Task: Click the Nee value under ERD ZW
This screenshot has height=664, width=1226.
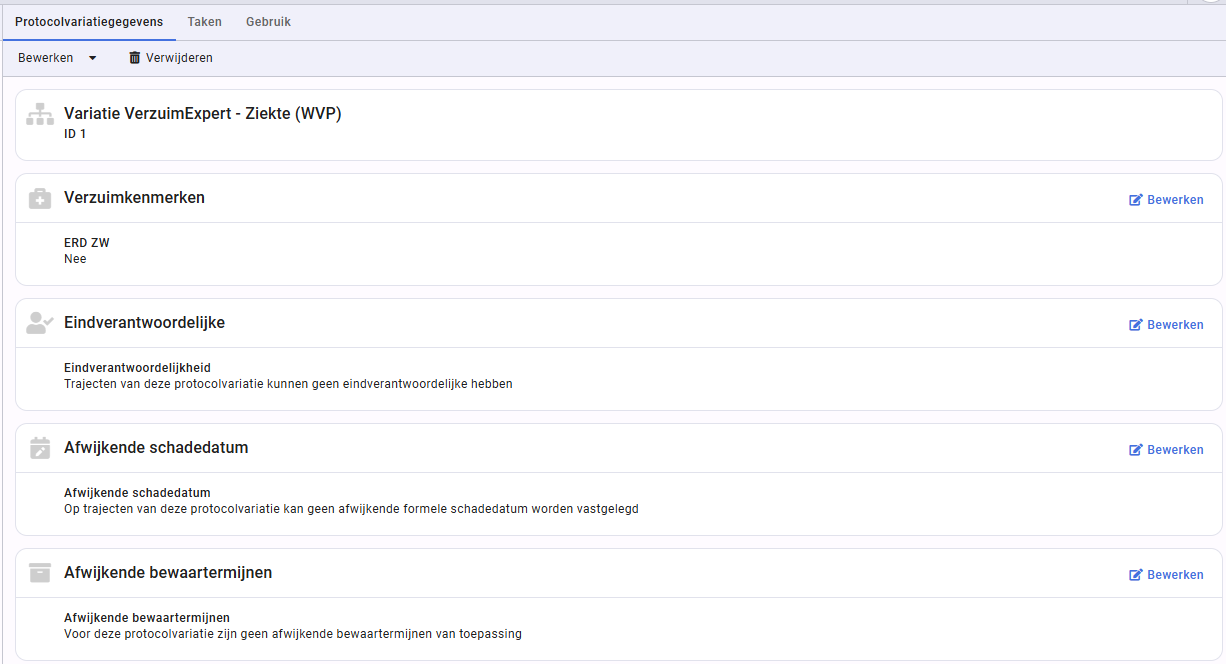Action: 75,259
